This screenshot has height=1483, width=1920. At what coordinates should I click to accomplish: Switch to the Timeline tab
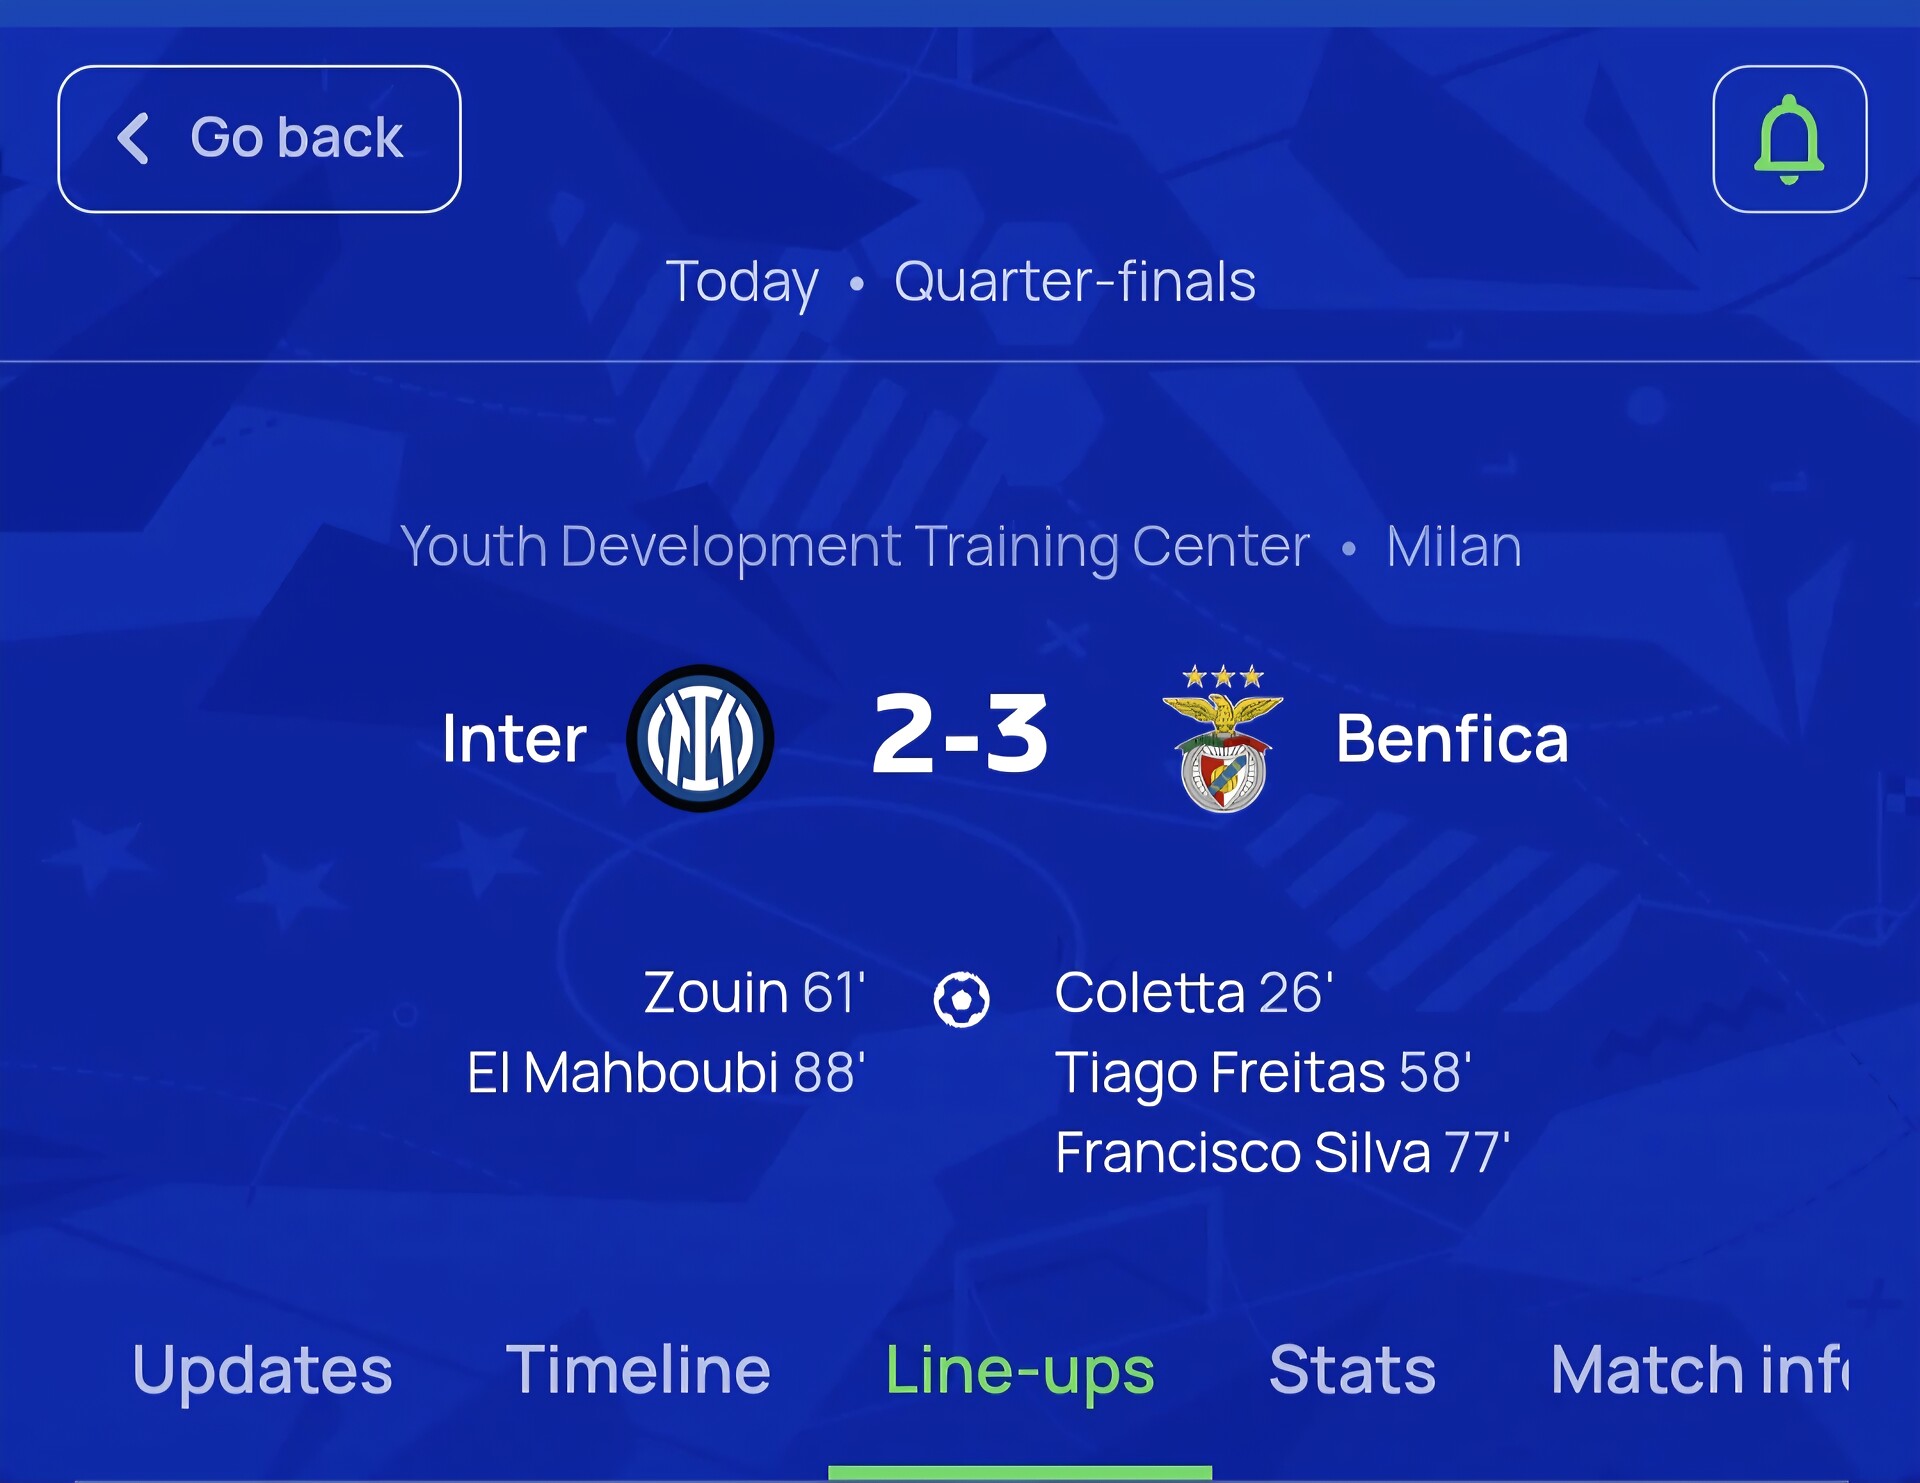(x=638, y=1369)
